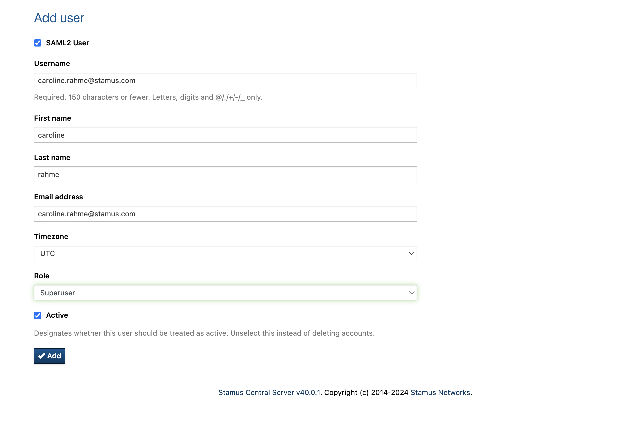624x428 pixels.
Task: Open the Role dropdown showing Superuser
Action: [225, 293]
